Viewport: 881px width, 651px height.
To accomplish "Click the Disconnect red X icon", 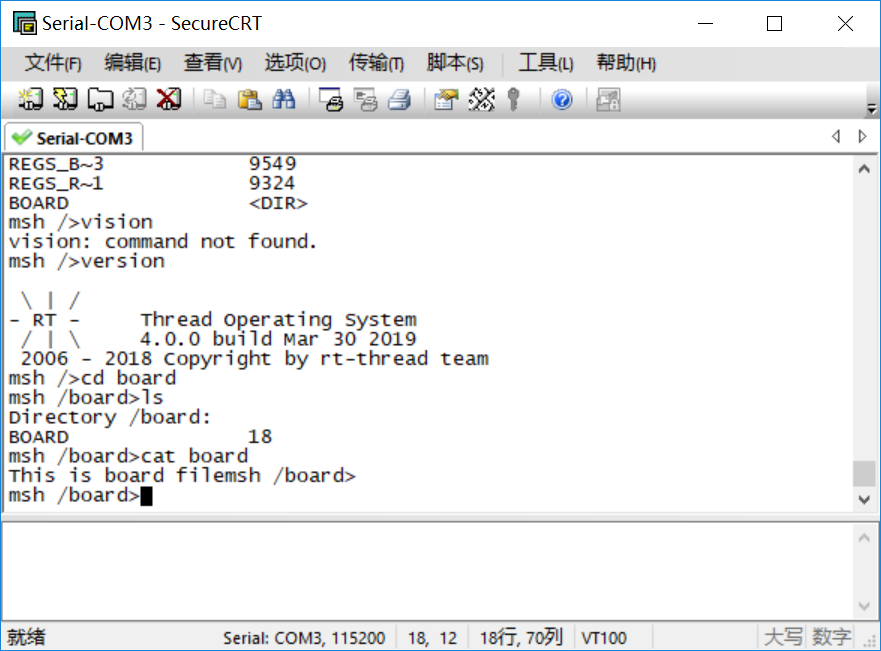I will [169, 99].
